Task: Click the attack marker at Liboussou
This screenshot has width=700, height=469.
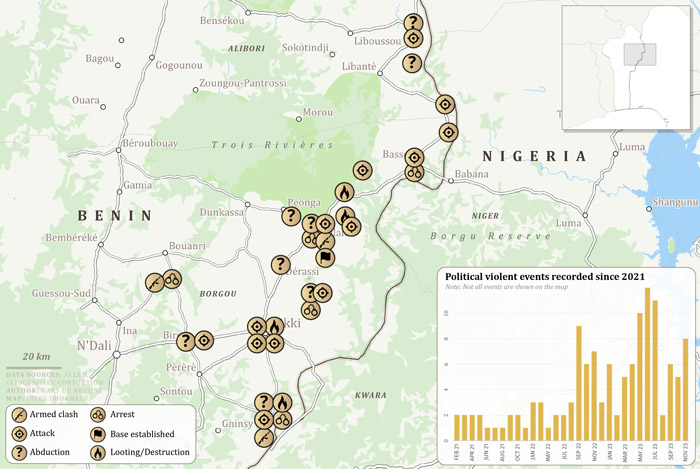Action: pos(413,38)
